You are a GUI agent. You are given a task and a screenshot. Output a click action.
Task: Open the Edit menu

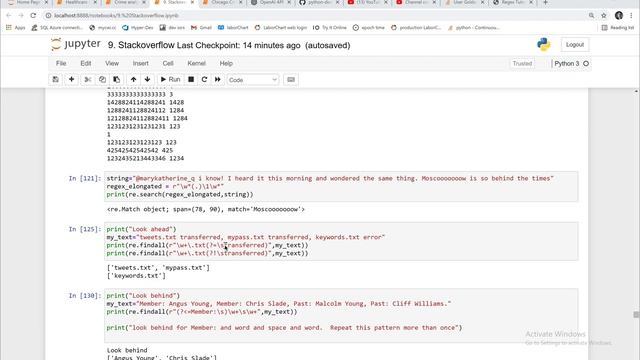tap(86, 63)
